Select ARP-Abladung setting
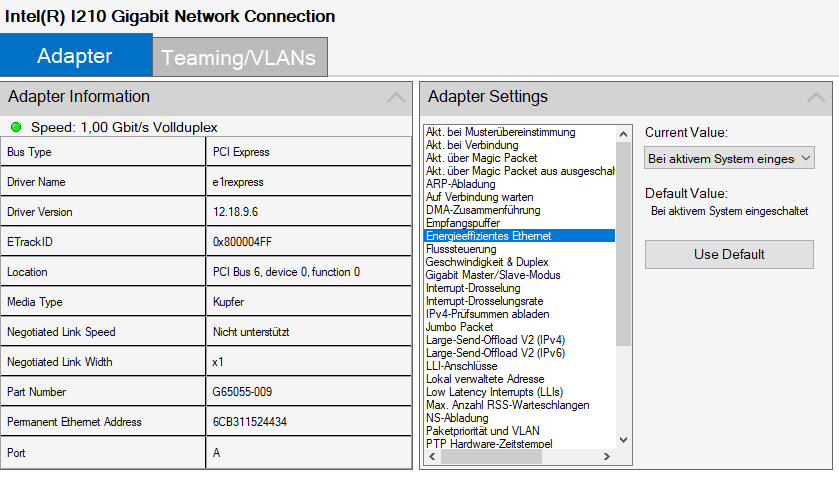This screenshot has width=839, height=483. 460,184
